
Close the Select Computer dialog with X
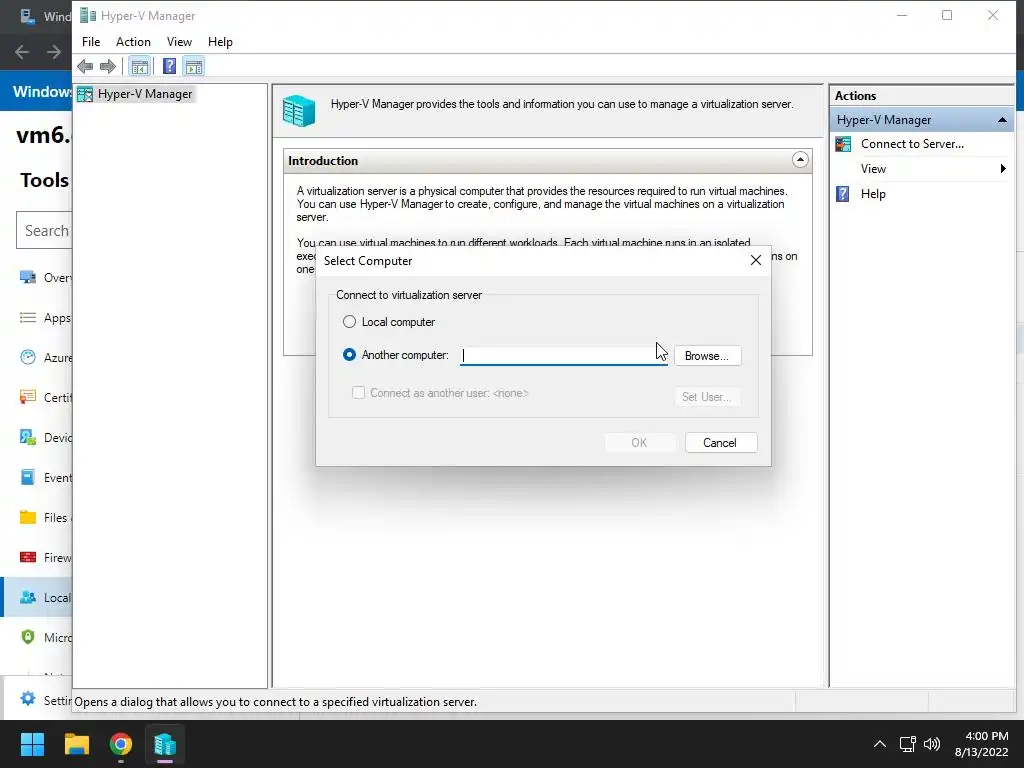point(756,261)
